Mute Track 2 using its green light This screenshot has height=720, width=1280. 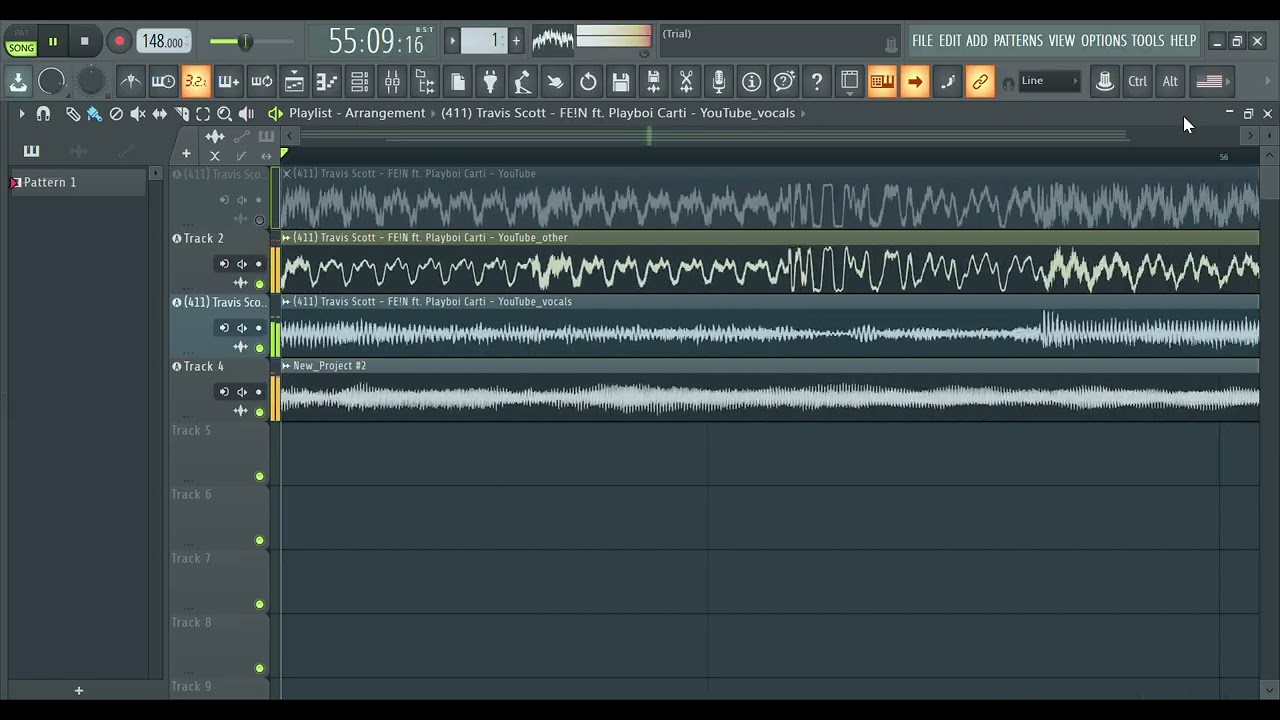pyautogui.click(x=260, y=284)
